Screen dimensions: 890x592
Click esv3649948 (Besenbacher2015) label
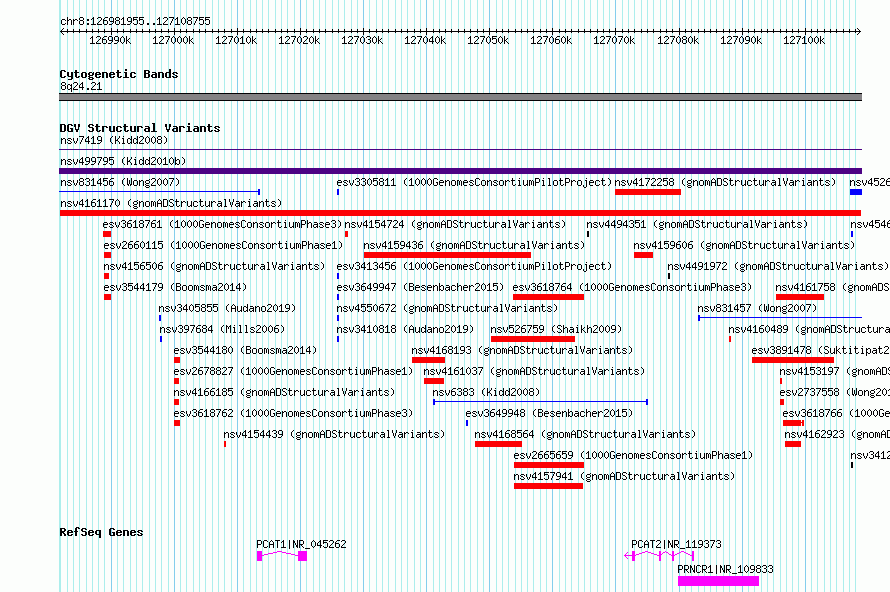click(x=549, y=413)
